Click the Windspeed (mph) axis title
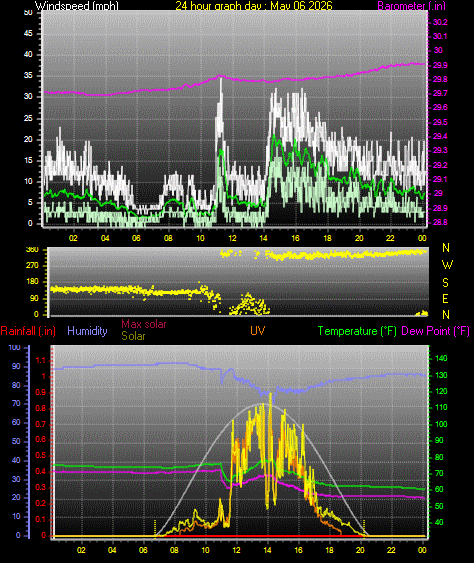The height and width of the screenshot is (563, 474). (x=76, y=5)
